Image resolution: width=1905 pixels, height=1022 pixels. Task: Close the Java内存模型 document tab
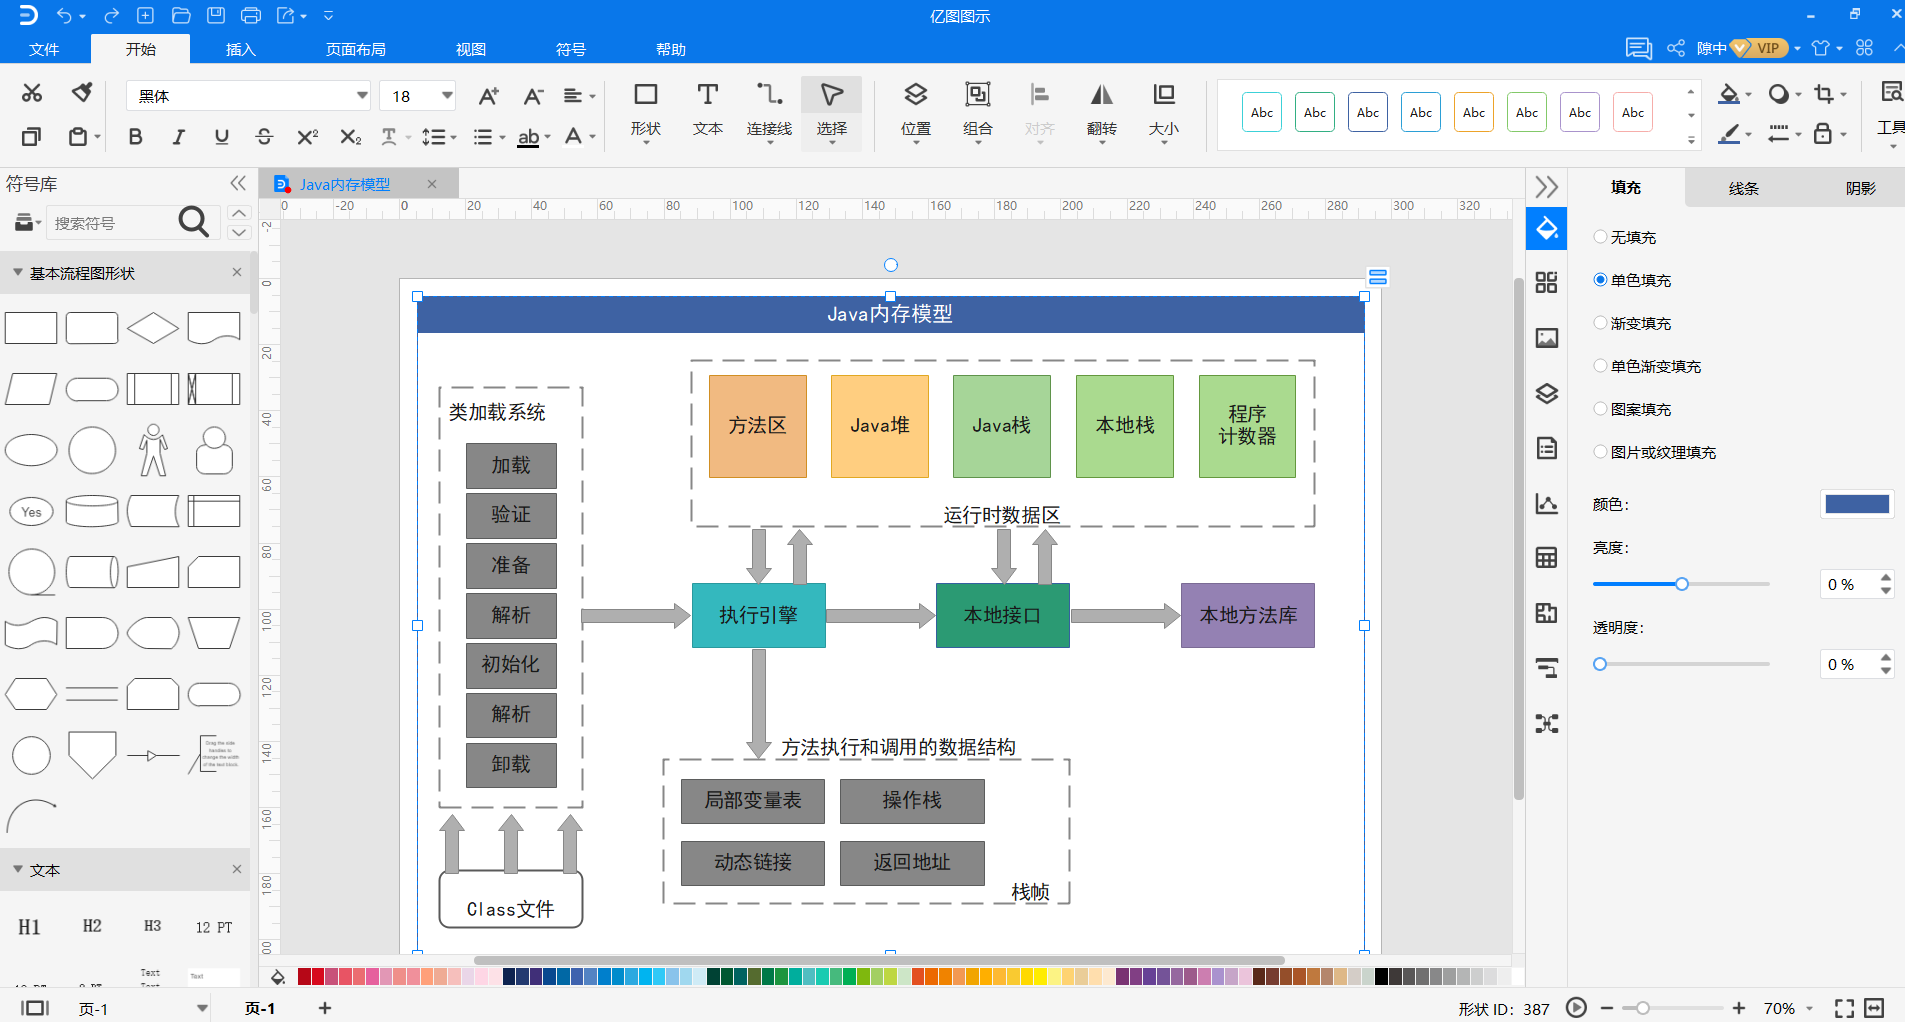432,184
